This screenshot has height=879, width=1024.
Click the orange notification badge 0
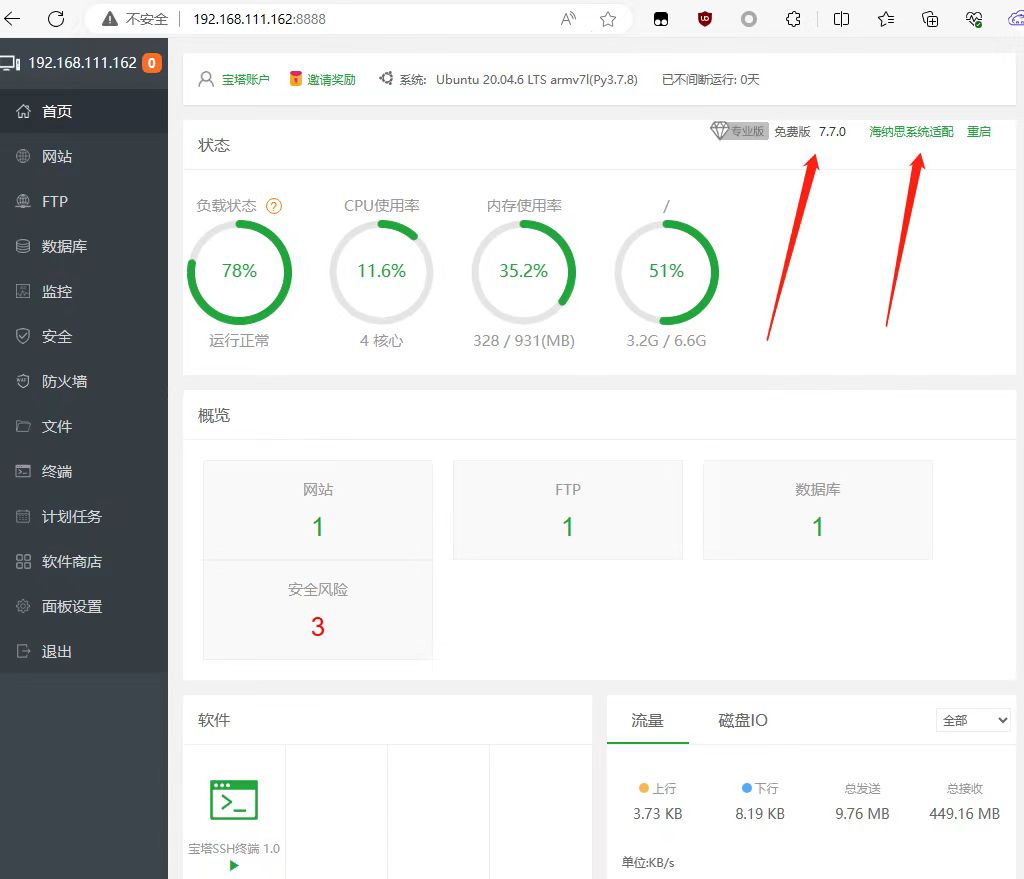click(151, 63)
